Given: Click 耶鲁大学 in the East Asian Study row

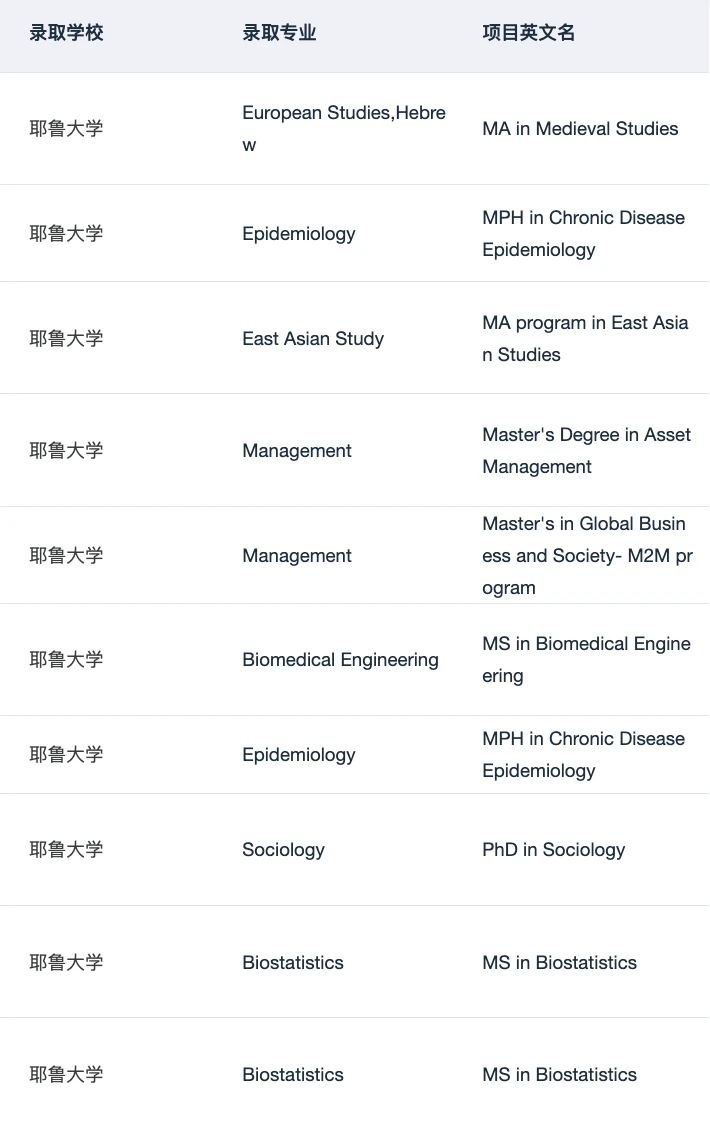Looking at the screenshot, I should 66,338.
